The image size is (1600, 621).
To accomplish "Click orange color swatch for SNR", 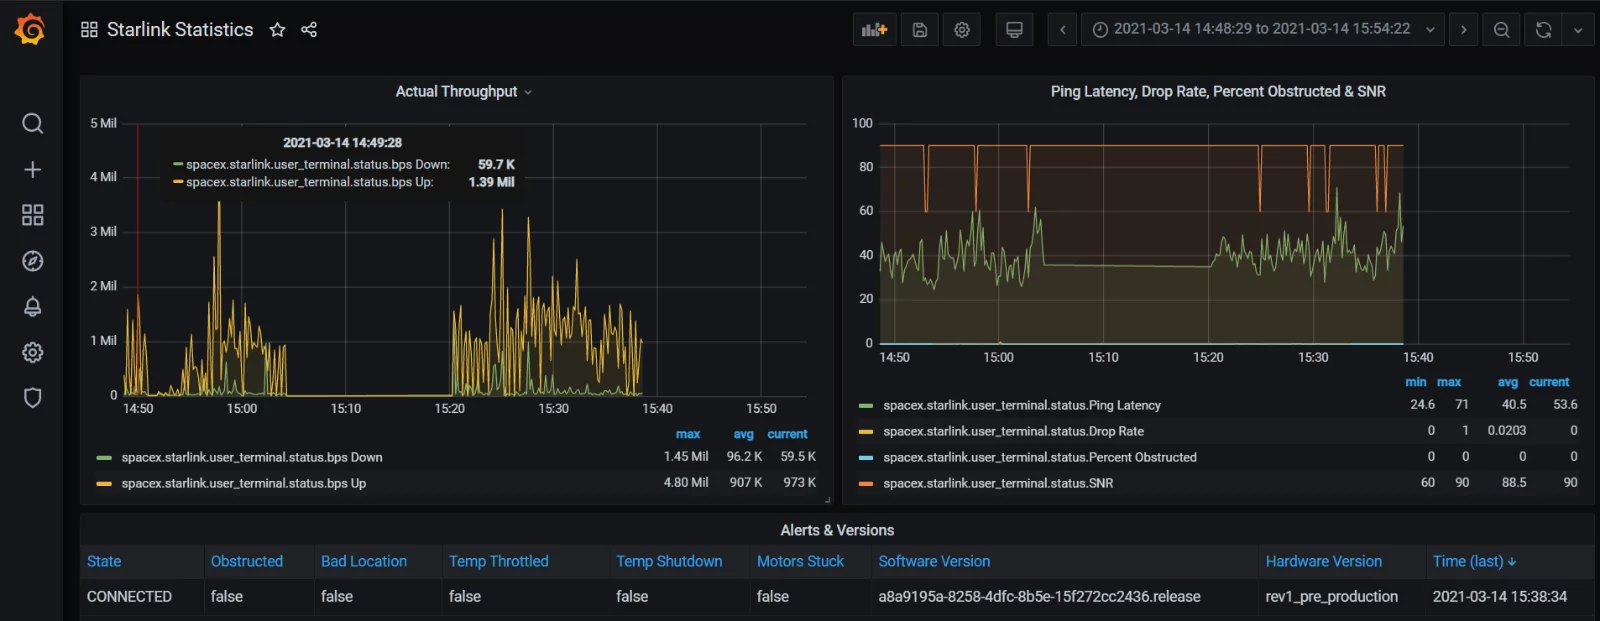I will (x=866, y=484).
